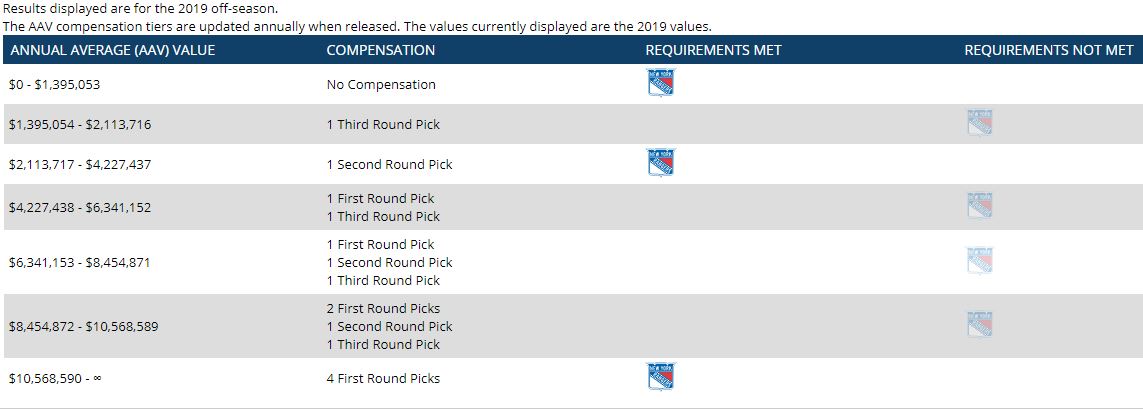Click the 4 First Round Picks cell
This screenshot has height=409, width=1143.
[383, 379]
